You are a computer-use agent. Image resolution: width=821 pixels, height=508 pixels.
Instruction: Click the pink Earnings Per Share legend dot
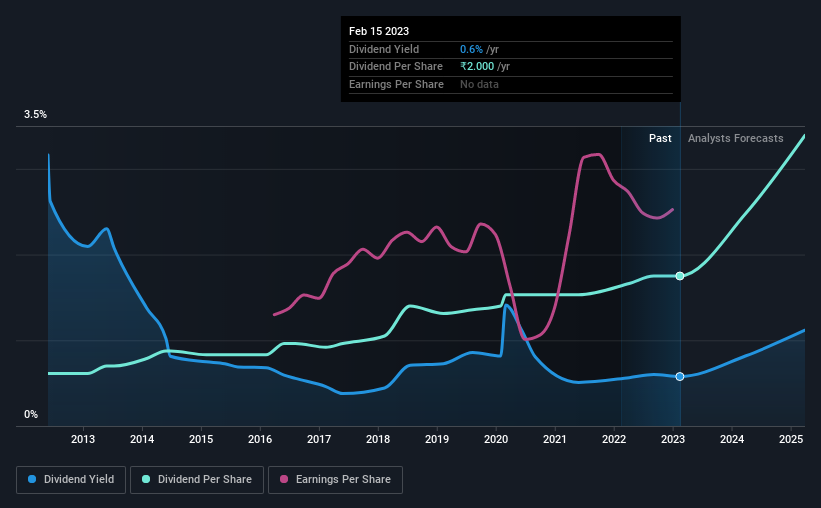284,479
